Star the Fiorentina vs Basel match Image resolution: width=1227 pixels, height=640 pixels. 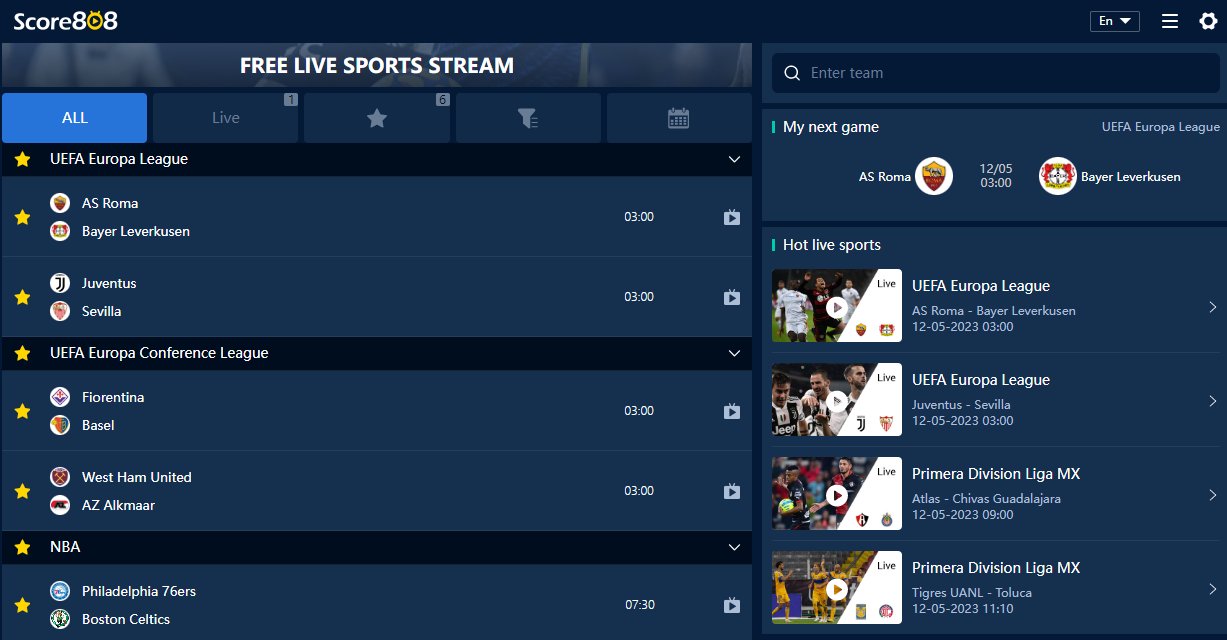point(22,410)
